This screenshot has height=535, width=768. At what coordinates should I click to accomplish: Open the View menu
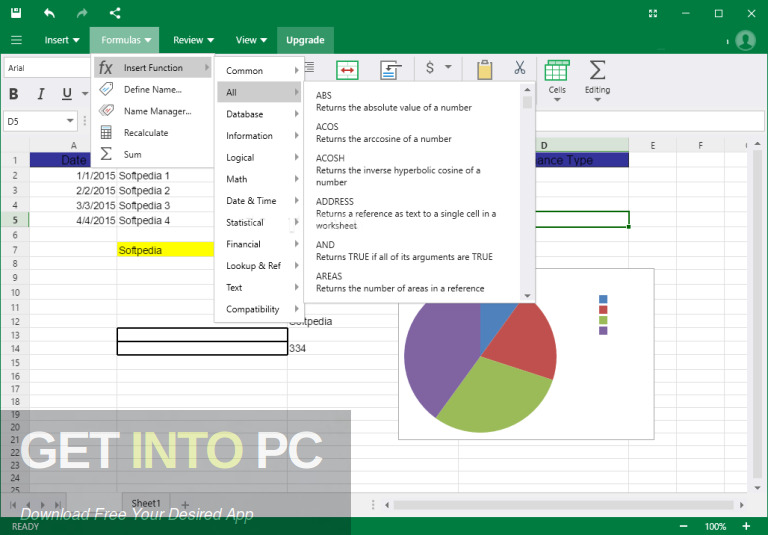(x=251, y=40)
